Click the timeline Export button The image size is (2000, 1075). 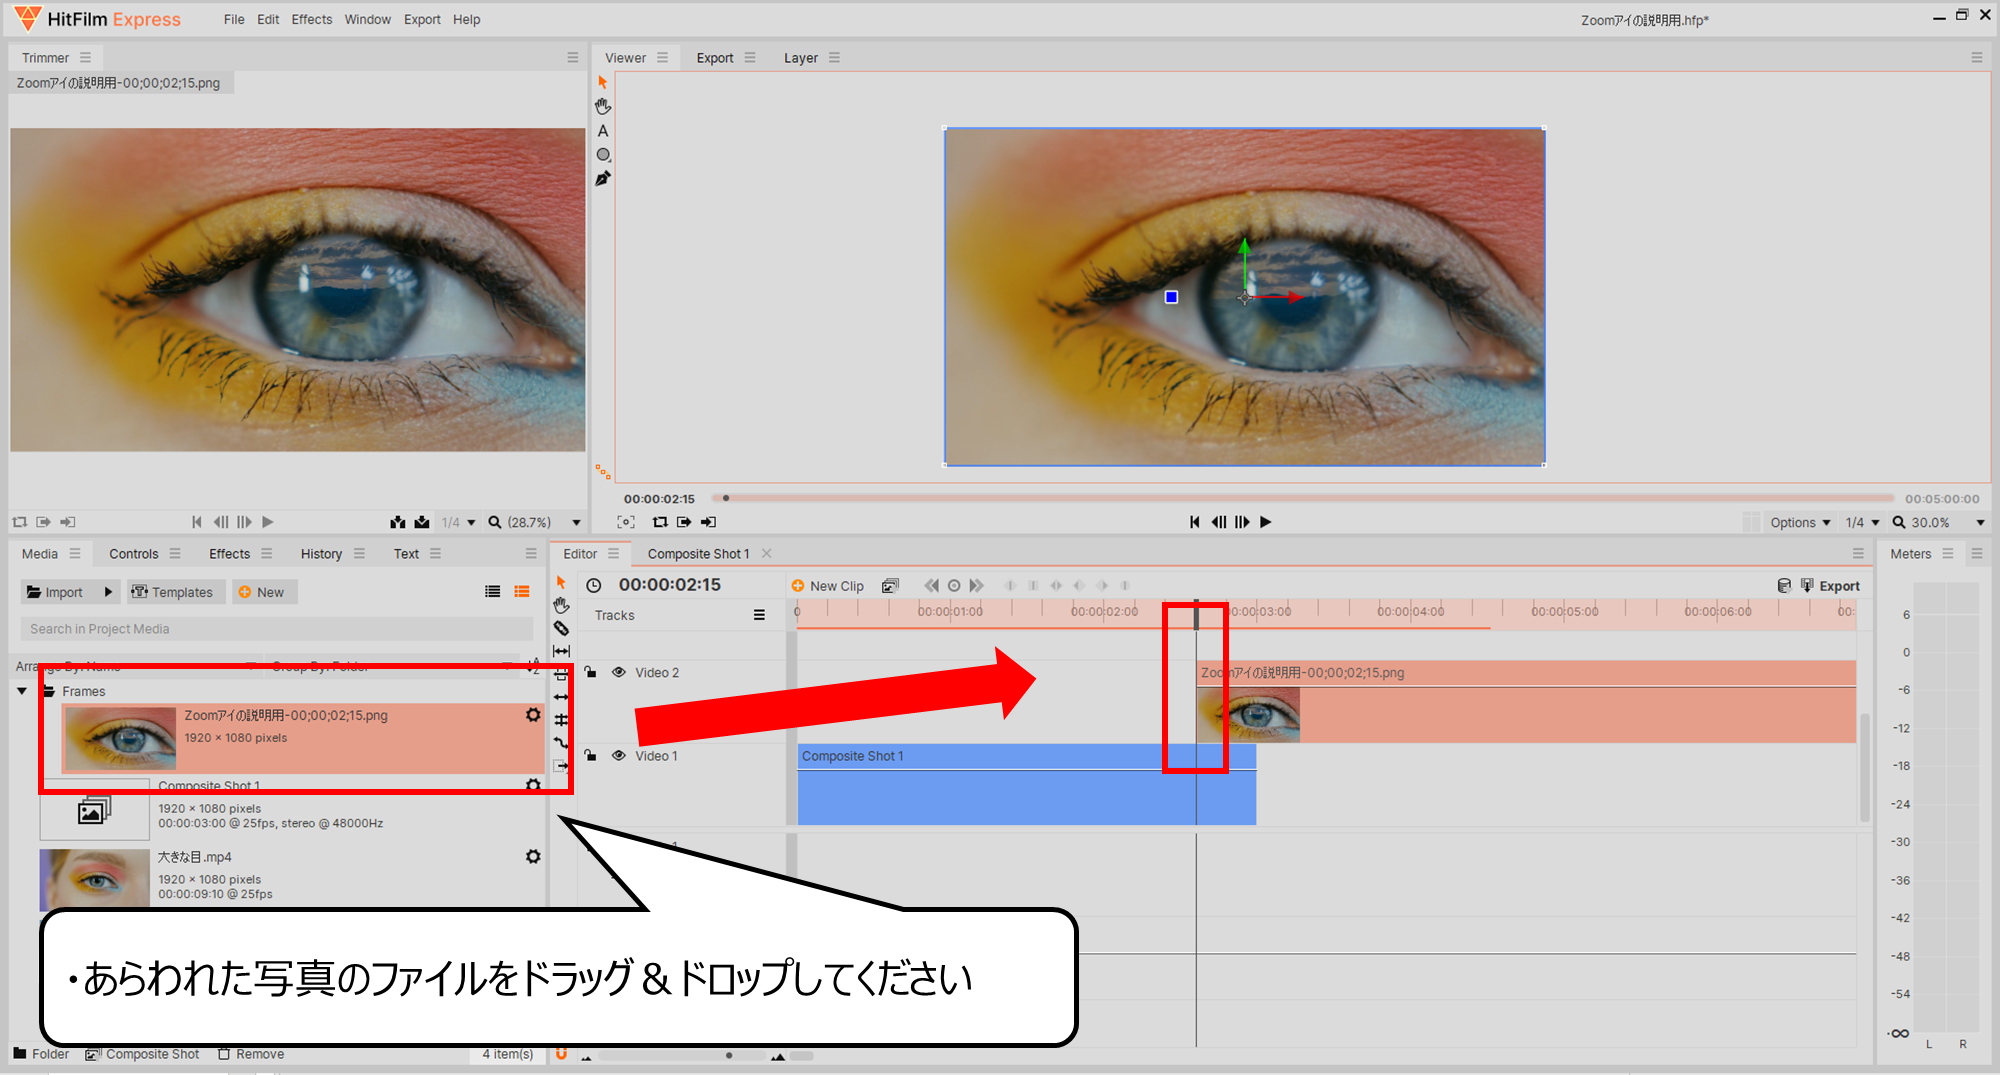coord(1831,586)
